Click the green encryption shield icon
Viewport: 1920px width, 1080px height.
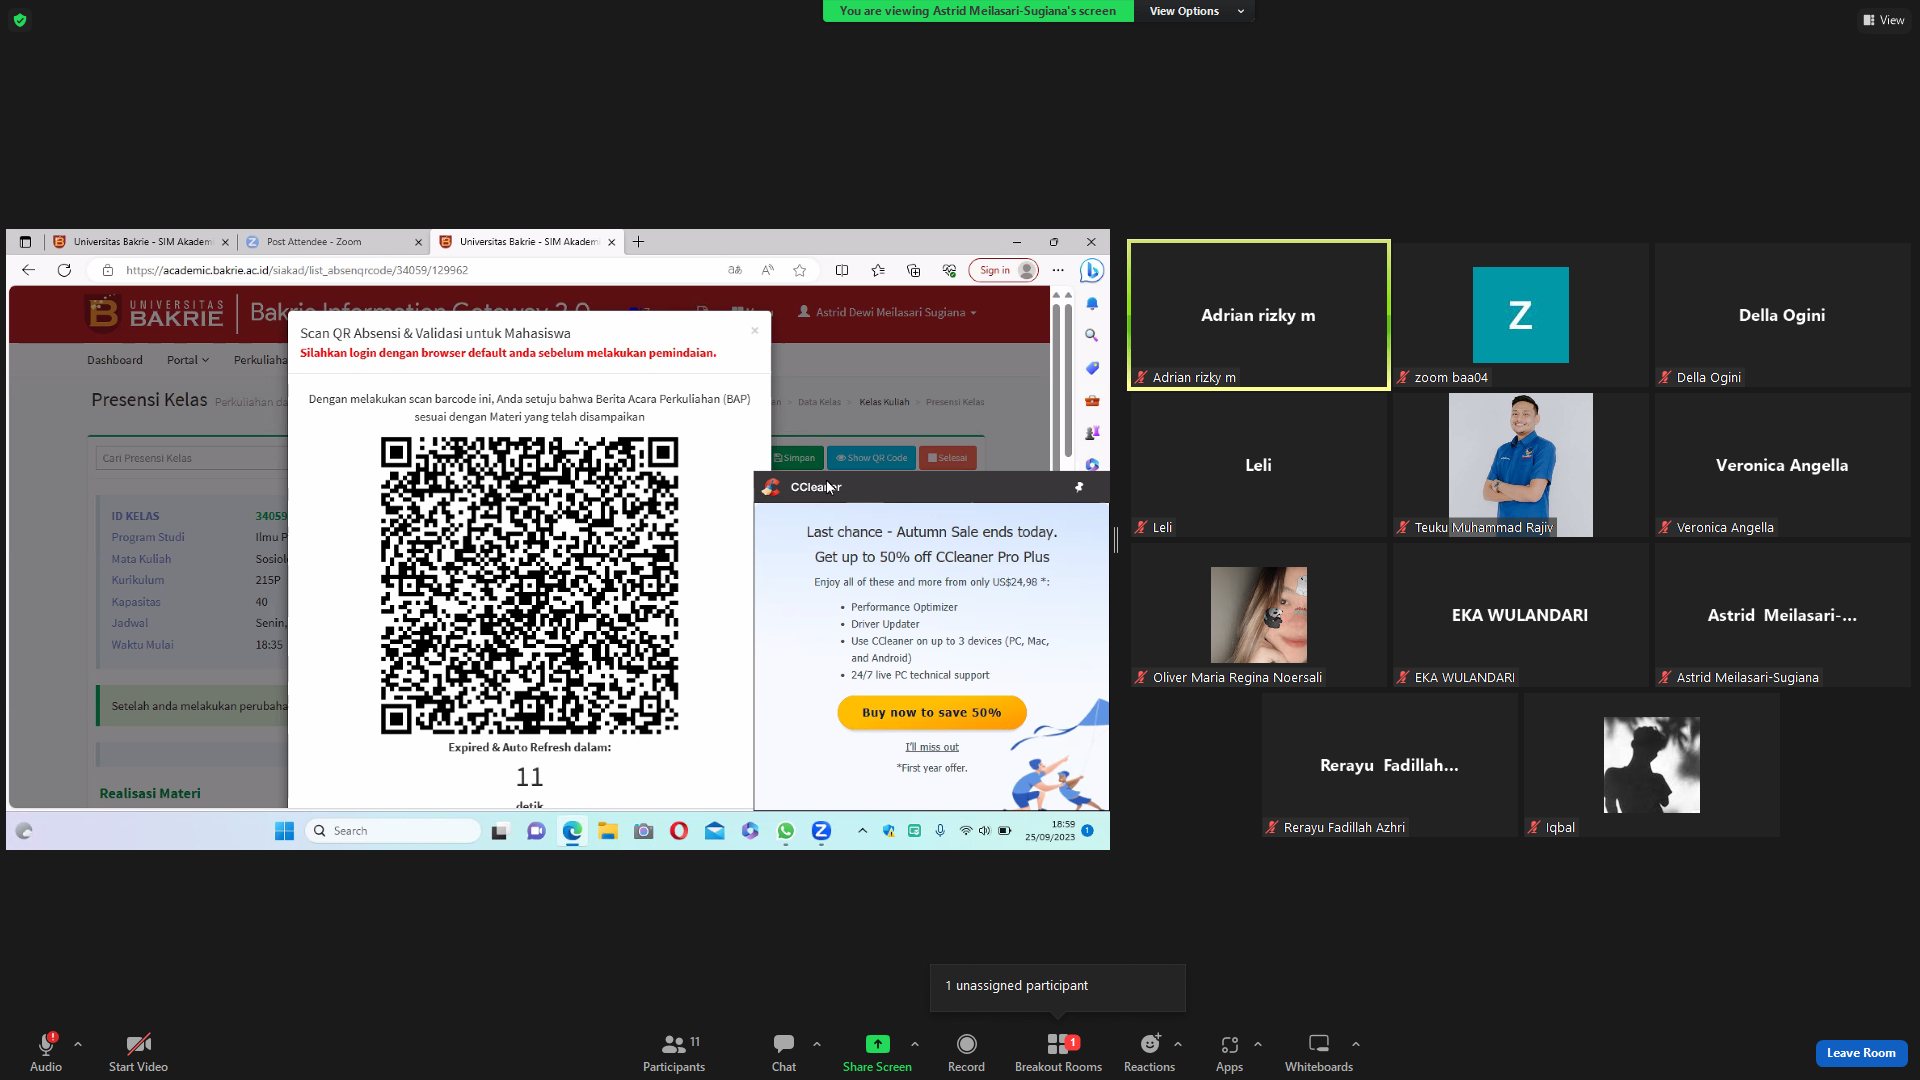point(20,20)
